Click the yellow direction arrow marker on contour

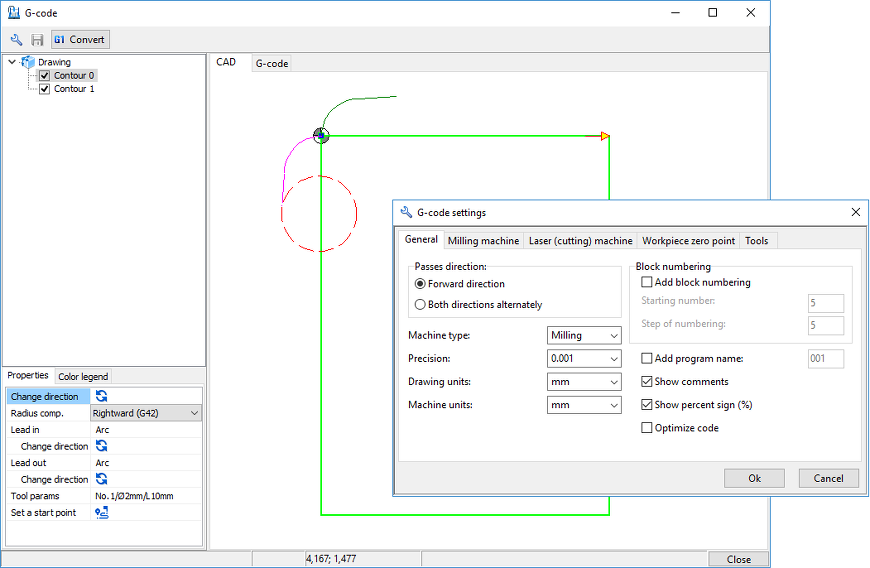605,136
